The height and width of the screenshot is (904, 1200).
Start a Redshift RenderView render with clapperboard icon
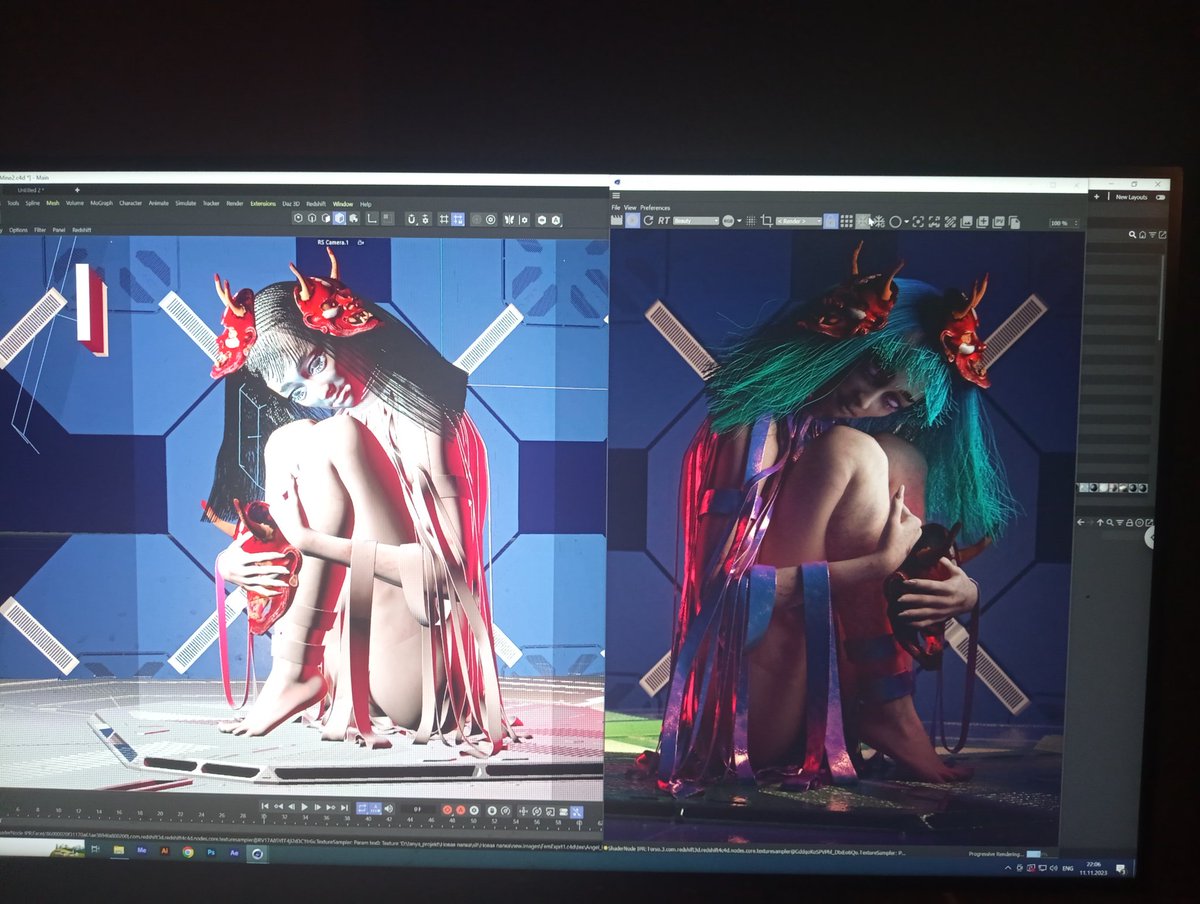pyautogui.click(x=615, y=221)
